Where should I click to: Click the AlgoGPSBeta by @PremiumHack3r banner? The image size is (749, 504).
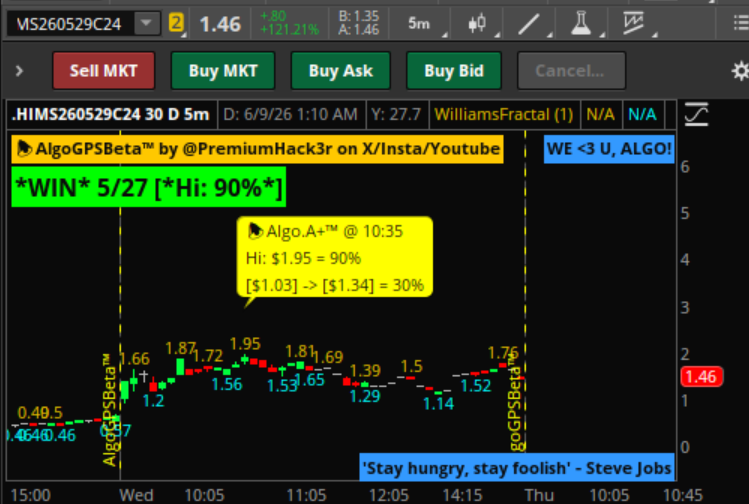coord(257,149)
